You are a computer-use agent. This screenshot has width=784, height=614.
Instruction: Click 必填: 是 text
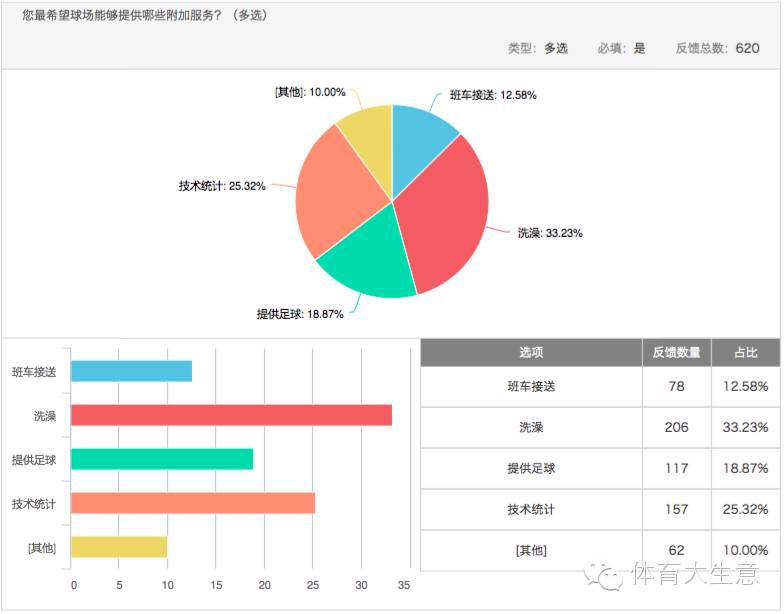pyautogui.click(x=622, y=48)
